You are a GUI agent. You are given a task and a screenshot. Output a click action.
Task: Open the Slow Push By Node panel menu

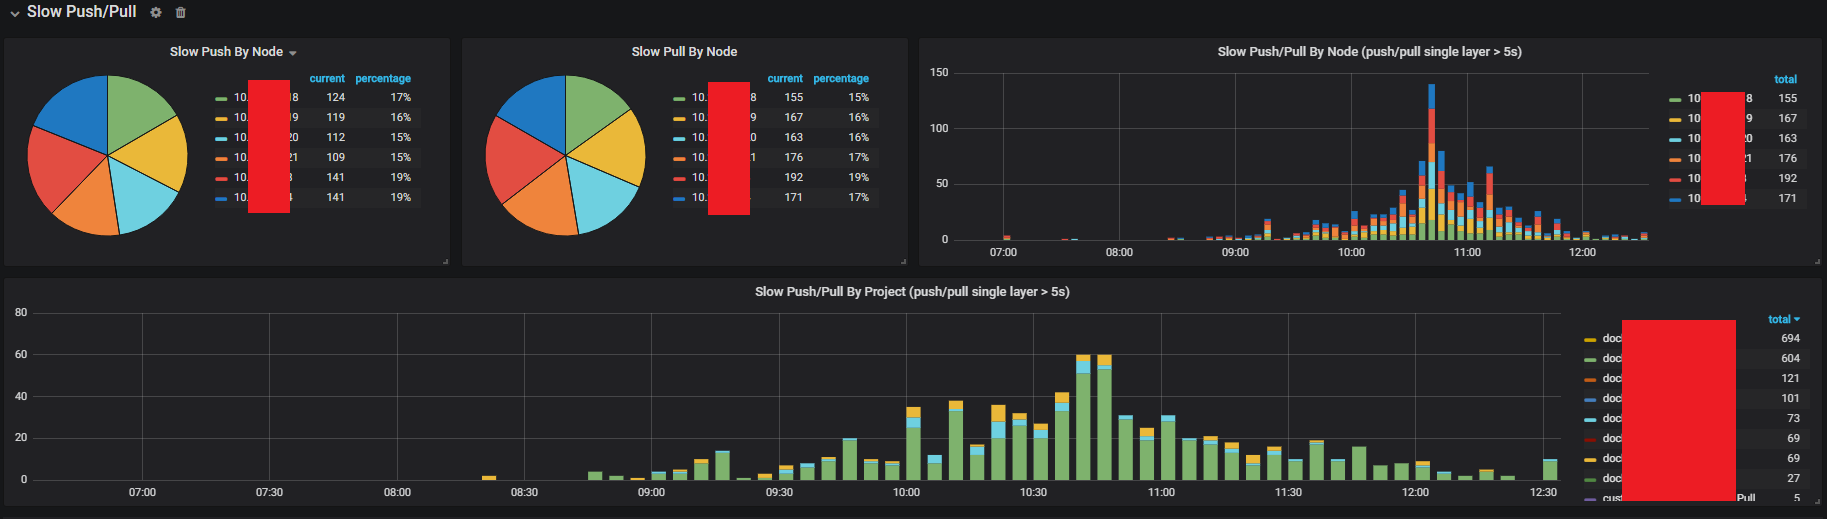pyautogui.click(x=232, y=52)
